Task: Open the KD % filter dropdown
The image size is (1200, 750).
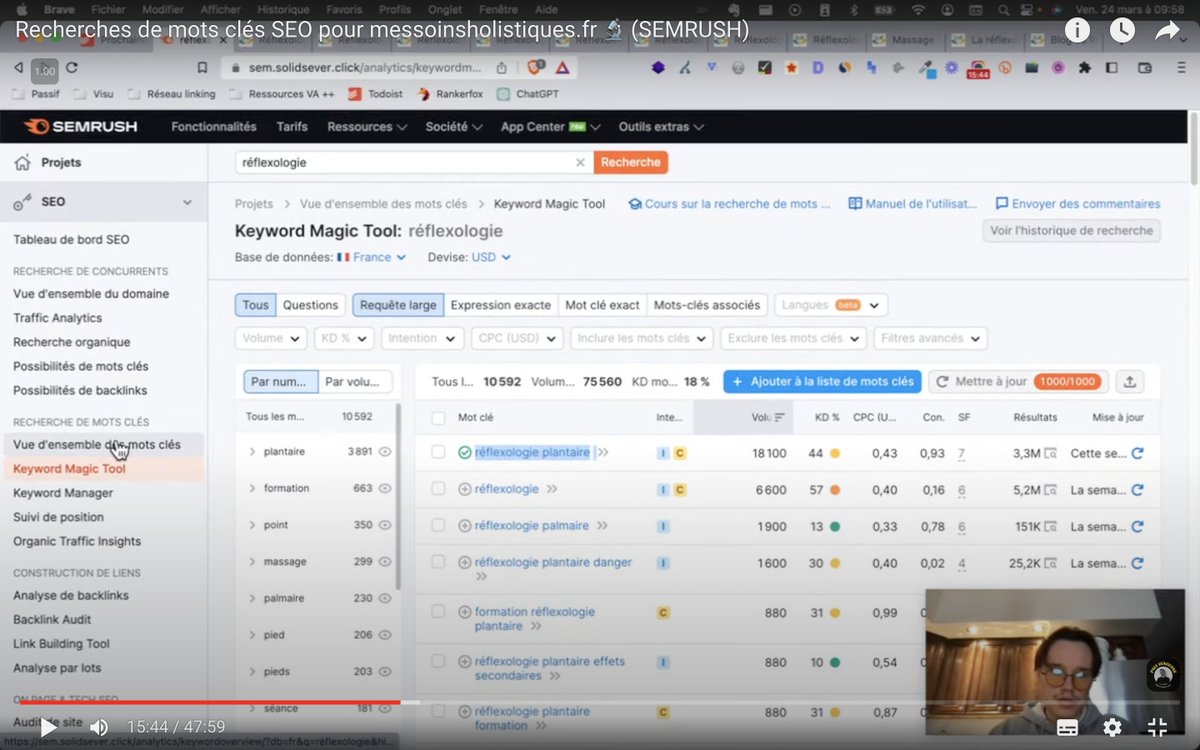Action: 344,338
